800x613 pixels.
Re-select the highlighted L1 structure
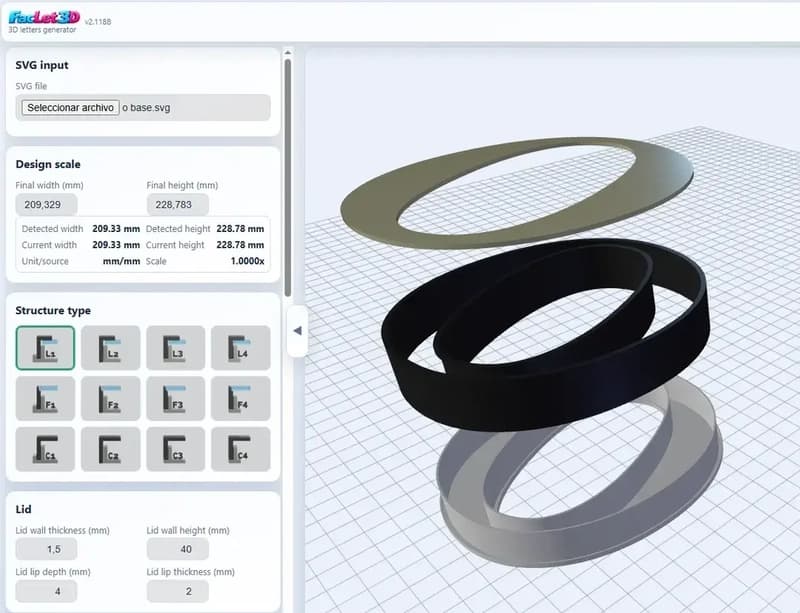46,348
